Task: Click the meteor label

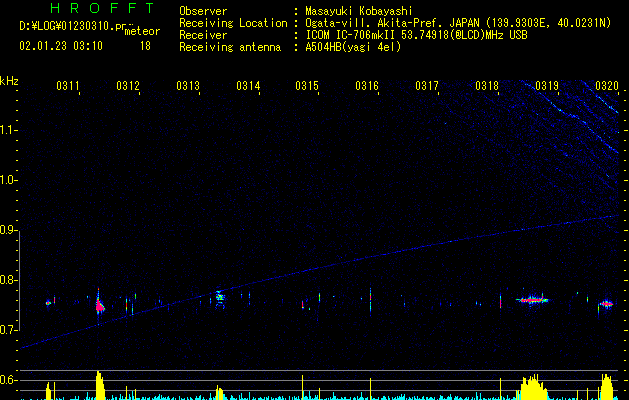Action: pos(142,31)
